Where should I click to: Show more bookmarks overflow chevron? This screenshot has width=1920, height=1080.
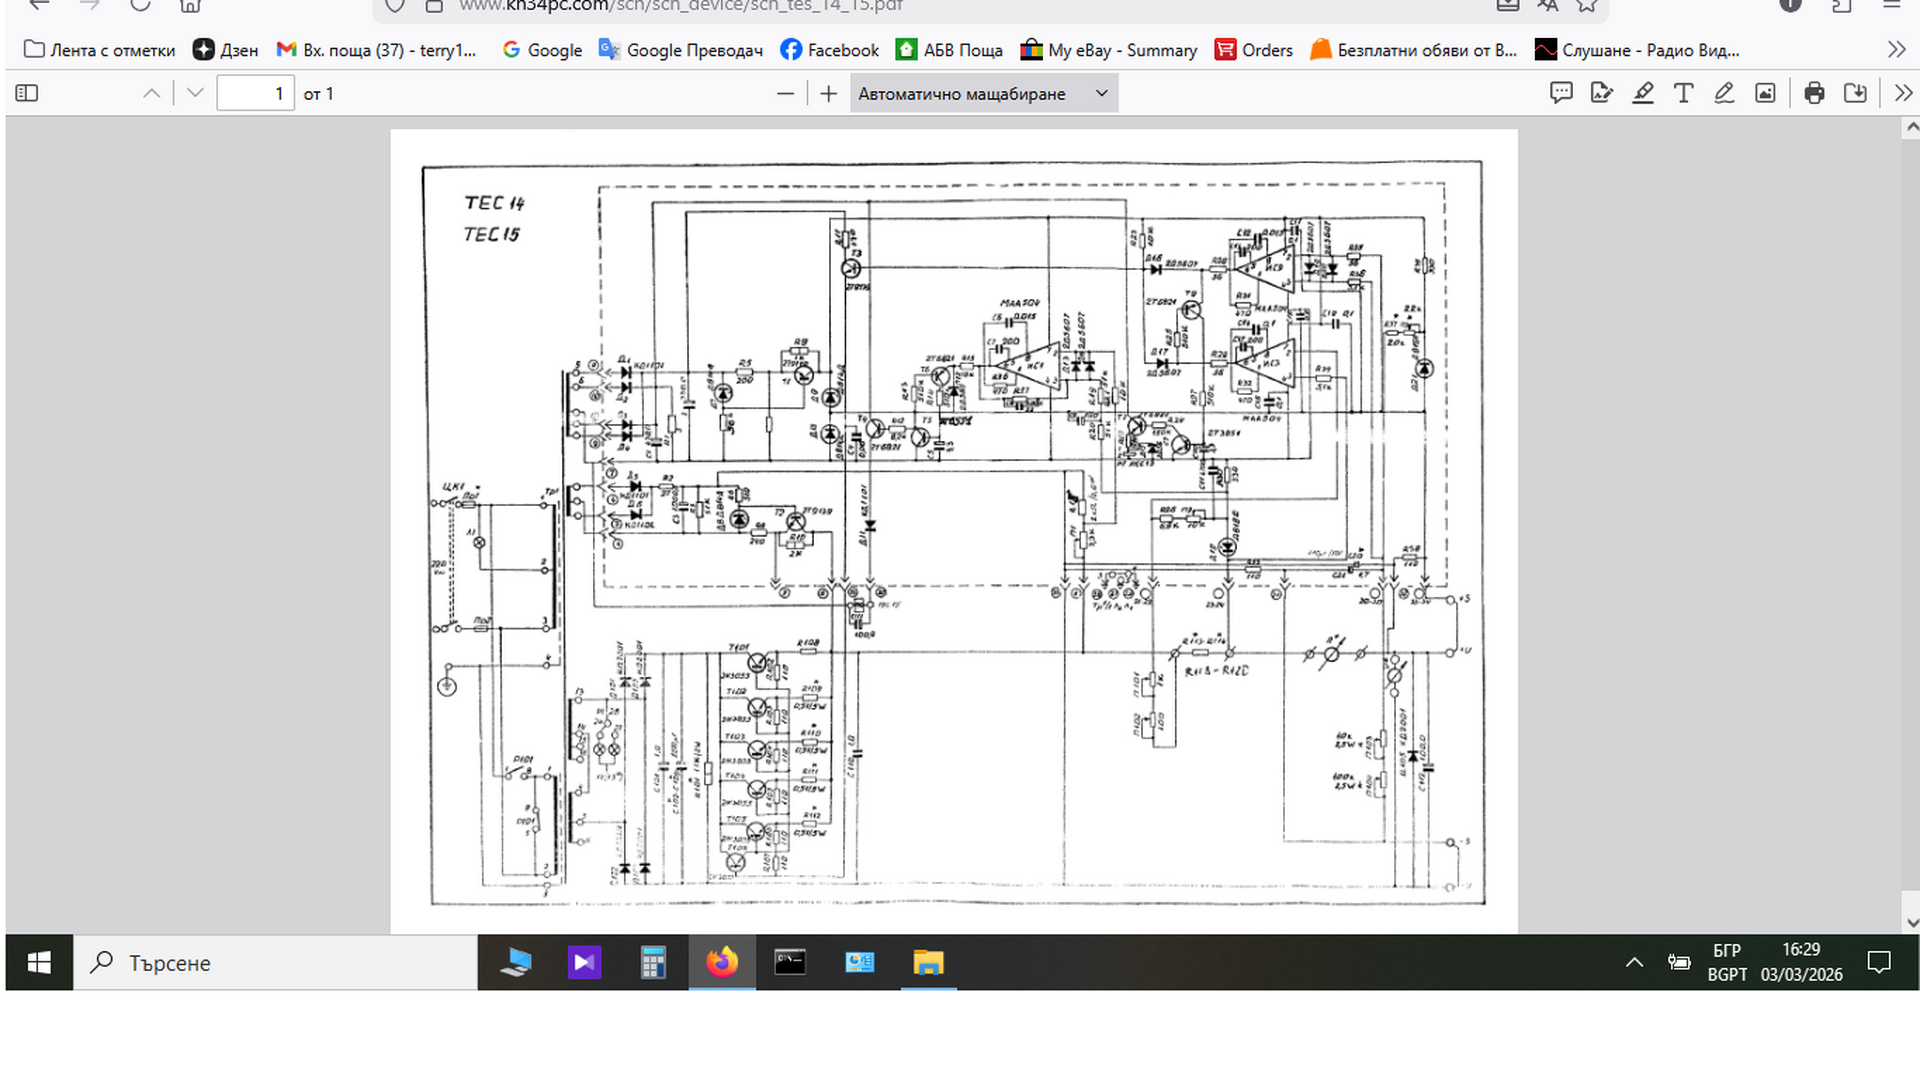pyautogui.click(x=1896, y=50)
